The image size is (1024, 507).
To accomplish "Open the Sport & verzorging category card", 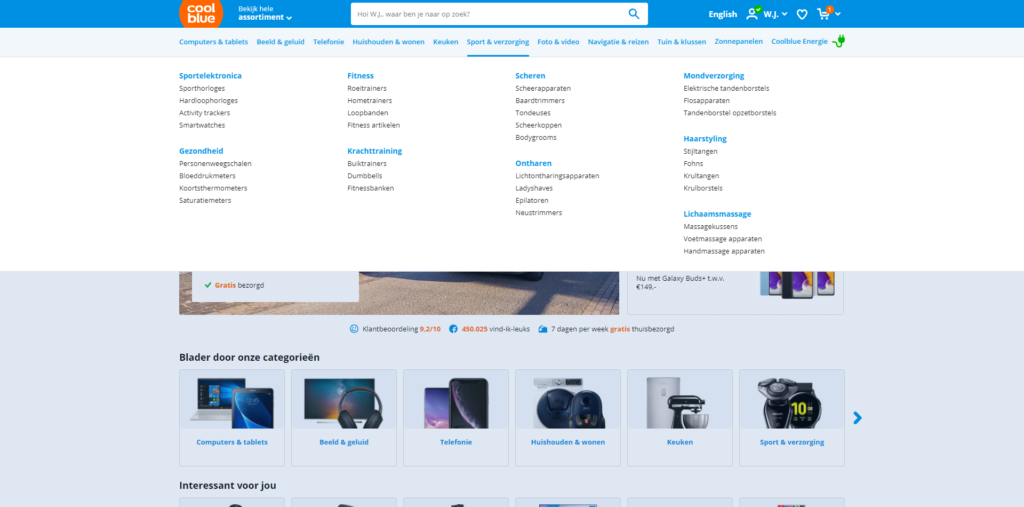I will [x=792, y=417].
